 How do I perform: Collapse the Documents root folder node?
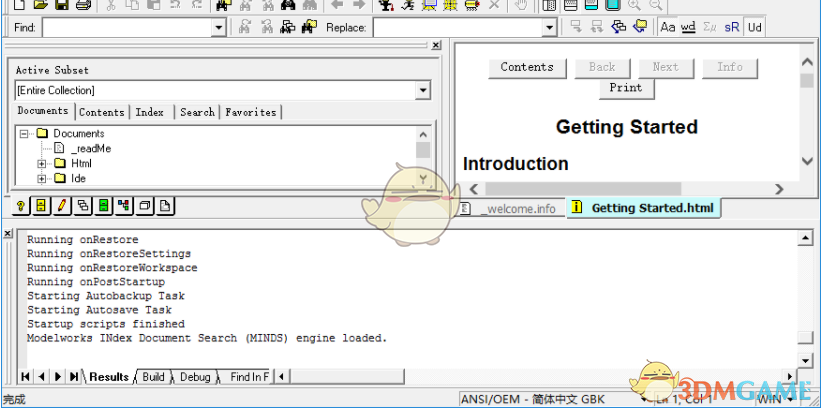[24, 134]
